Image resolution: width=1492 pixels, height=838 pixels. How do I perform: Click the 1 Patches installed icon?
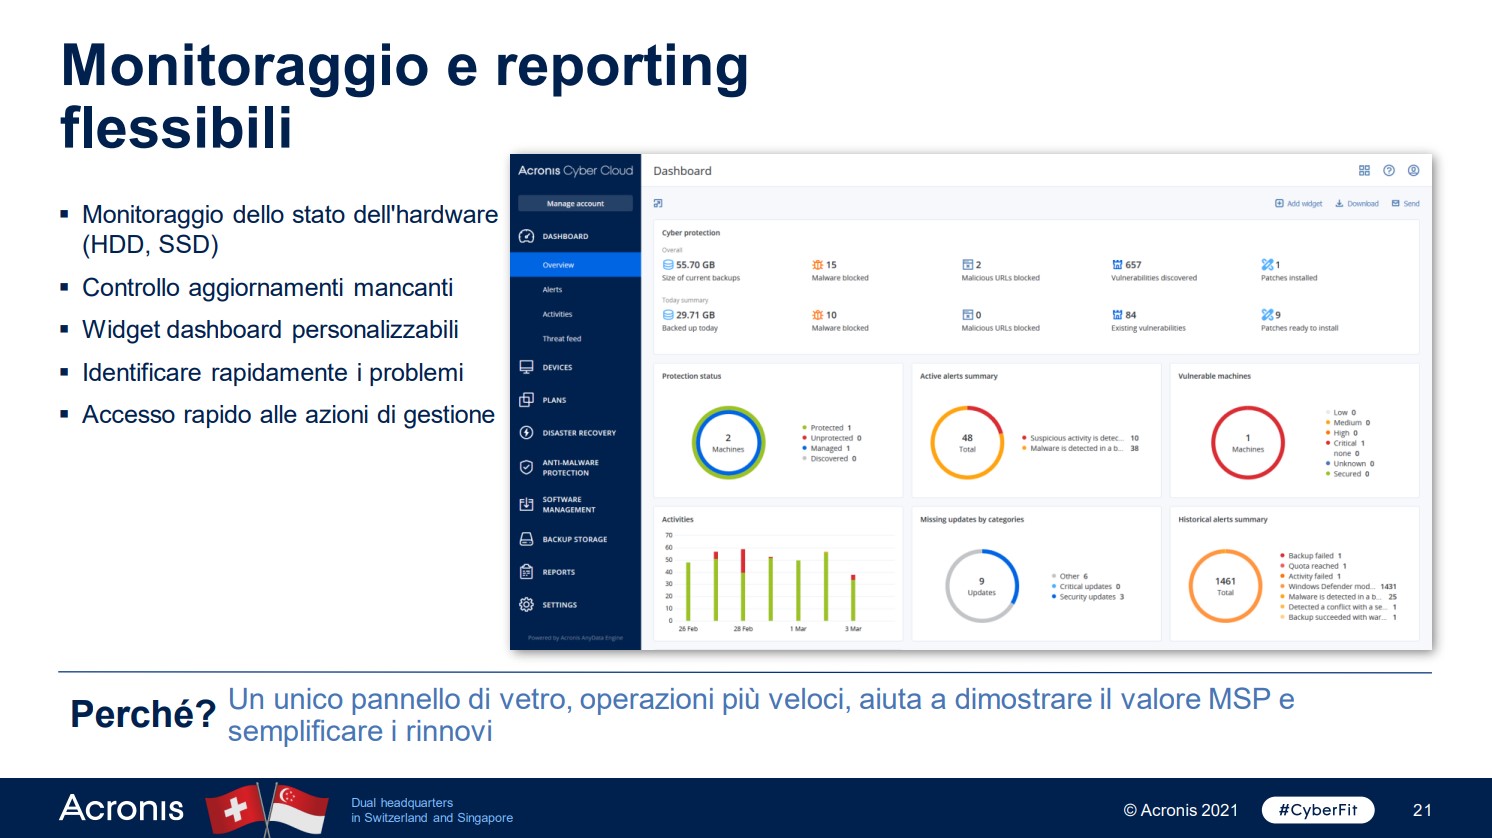click(1267, 265)
